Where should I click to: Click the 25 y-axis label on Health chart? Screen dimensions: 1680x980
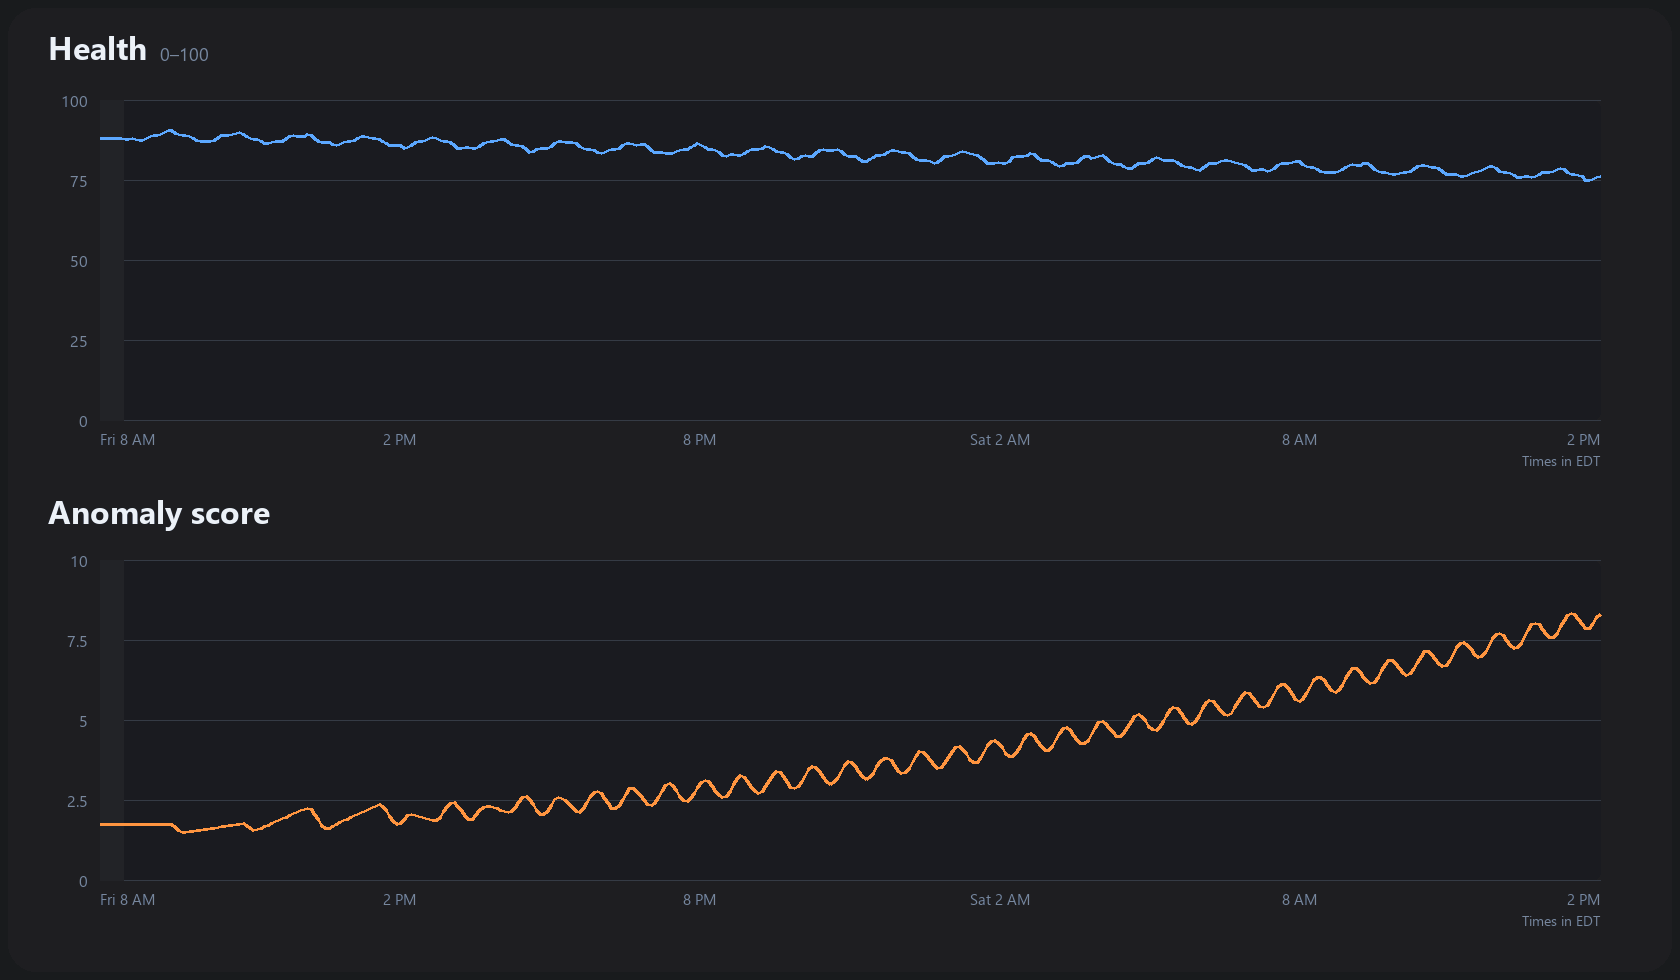[79, 341]
